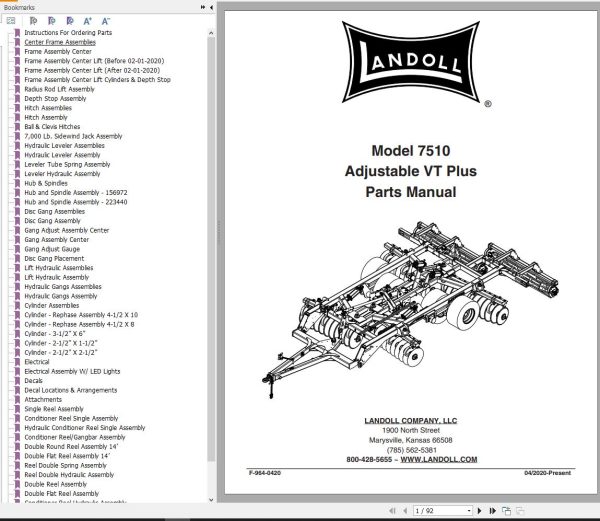
Task: Select Hydraulic Conditioner Reel Single Assembly
Action: pyautogui.click(x=85, y=428)
